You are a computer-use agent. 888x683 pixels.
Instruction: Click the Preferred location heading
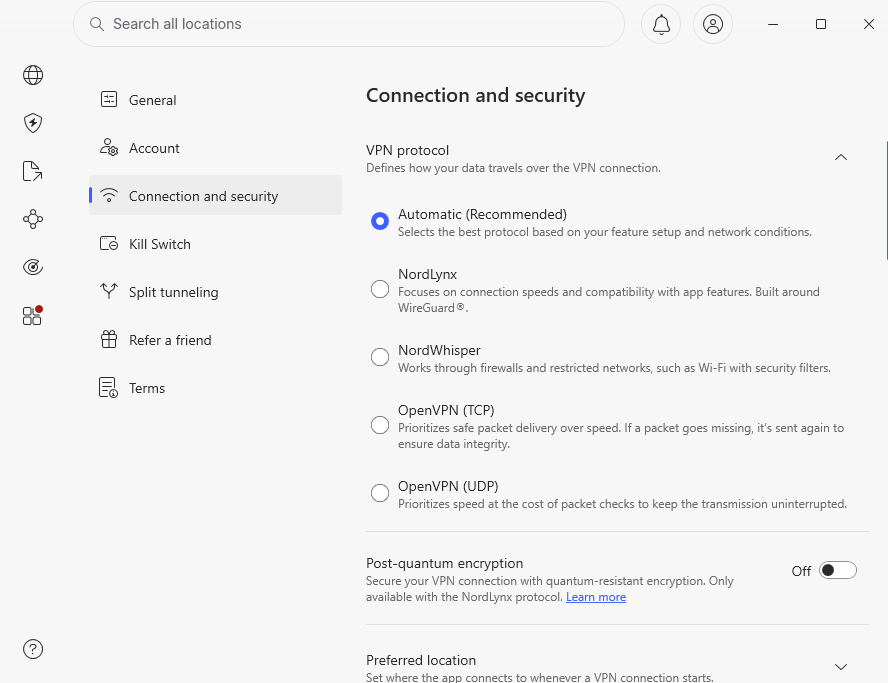click(421, 660)
